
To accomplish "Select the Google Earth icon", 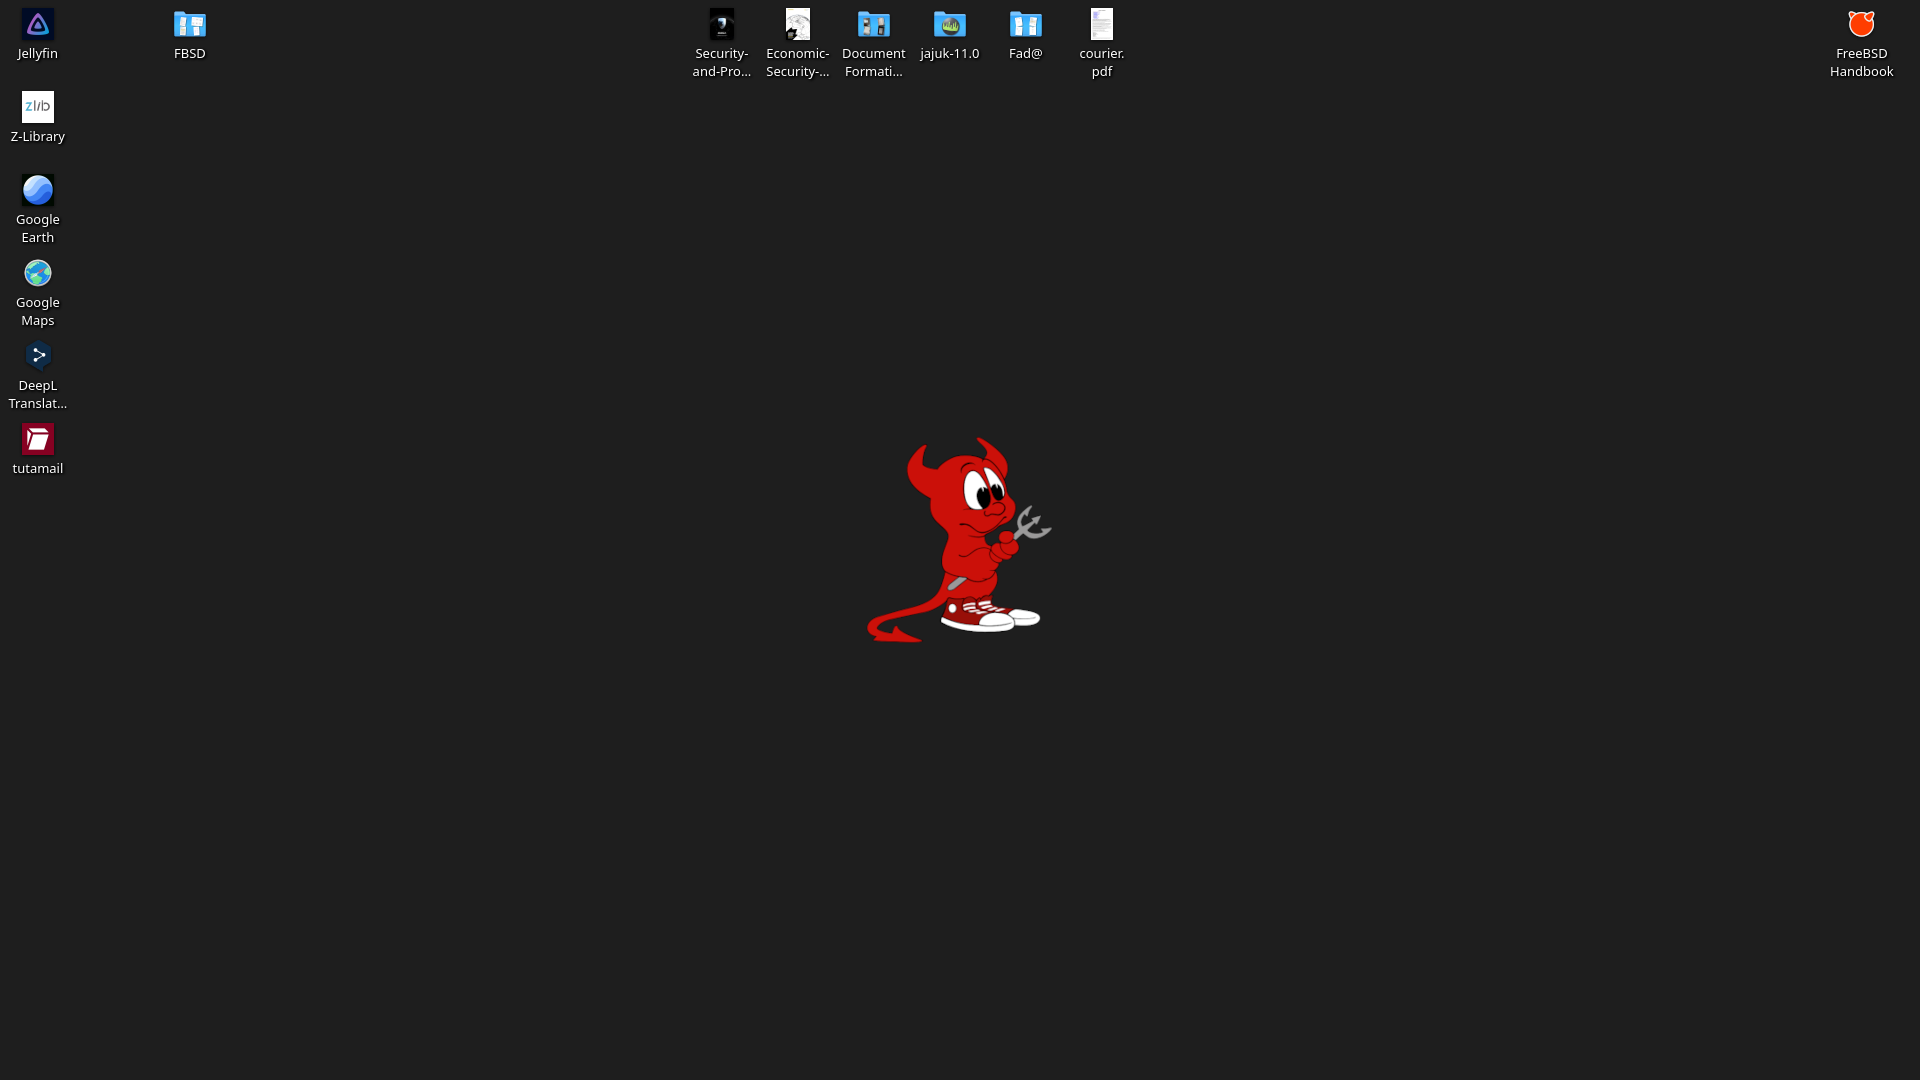I will tap(37, 190).
